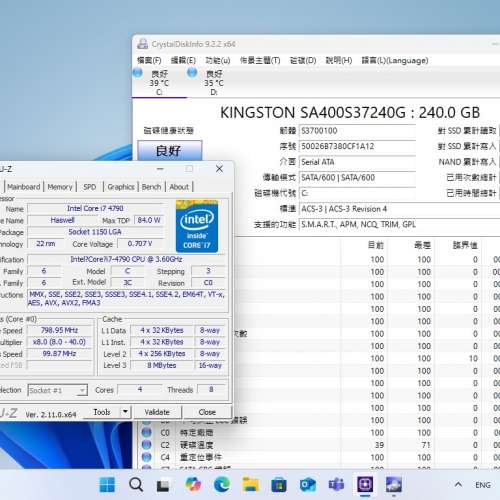Click the CrystalDiskInfo title bar icon
Screen dimensions: 500x500
coord(143,44)
